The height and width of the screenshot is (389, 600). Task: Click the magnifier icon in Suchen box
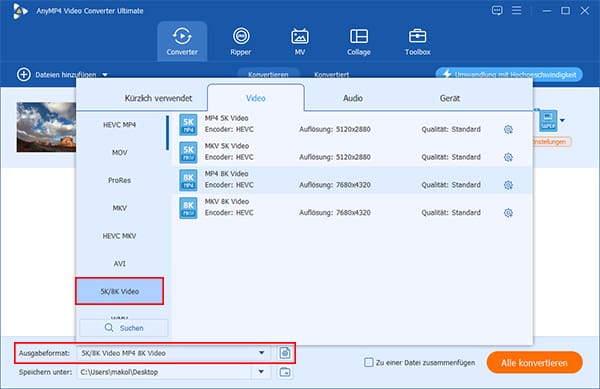[109, 328]
